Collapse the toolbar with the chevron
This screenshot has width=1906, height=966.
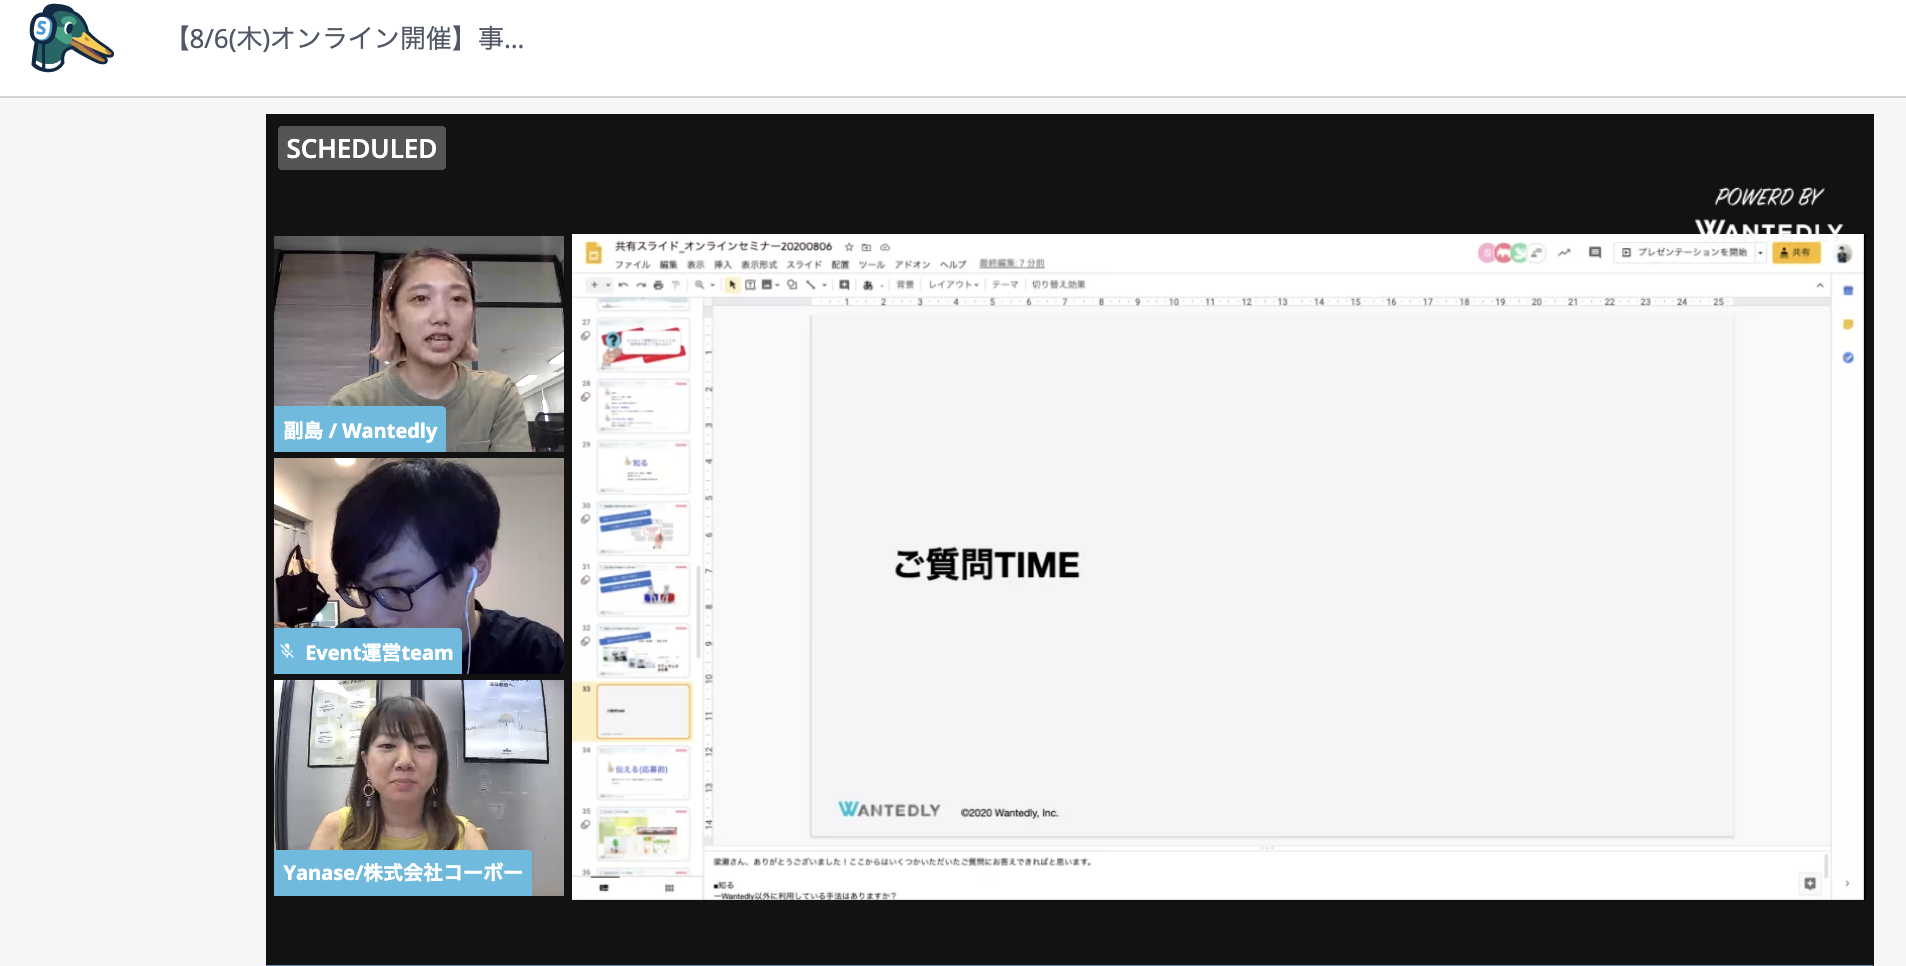[1820, 285]
